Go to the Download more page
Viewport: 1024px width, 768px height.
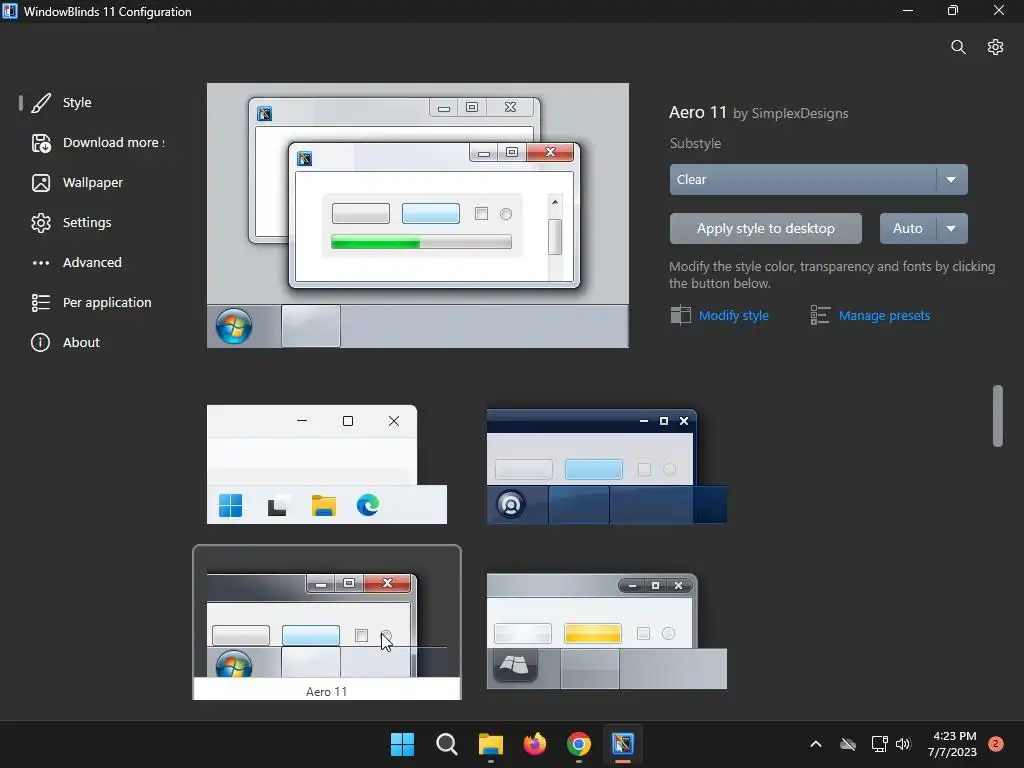coord(113,142)
